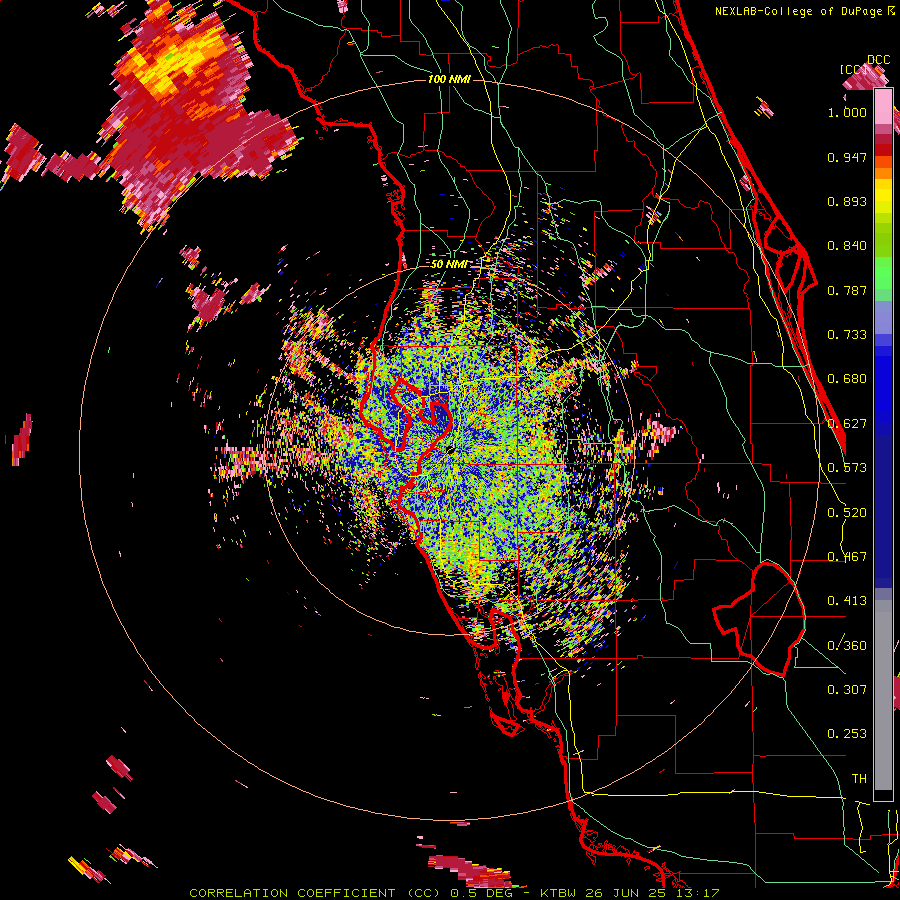Click the "50 NMI" range ring label
Image resolution: width=900 pixels, height=900 pixels.
[x=449, y=264]
